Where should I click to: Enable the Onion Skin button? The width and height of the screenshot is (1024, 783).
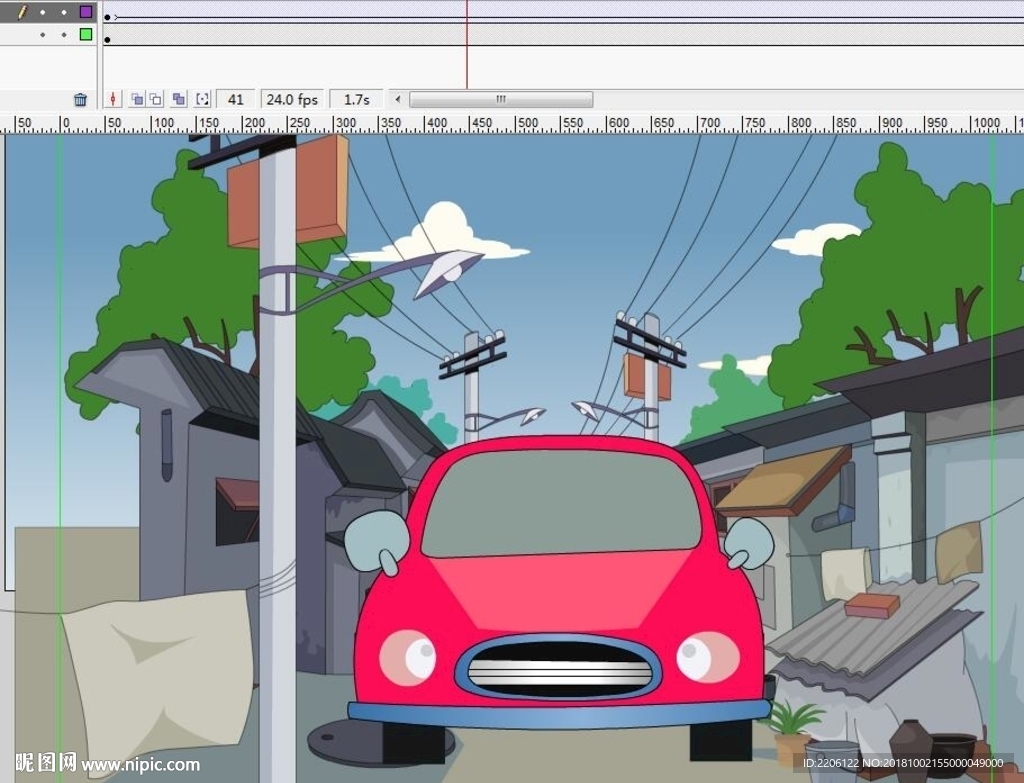[x=137, y=99]
